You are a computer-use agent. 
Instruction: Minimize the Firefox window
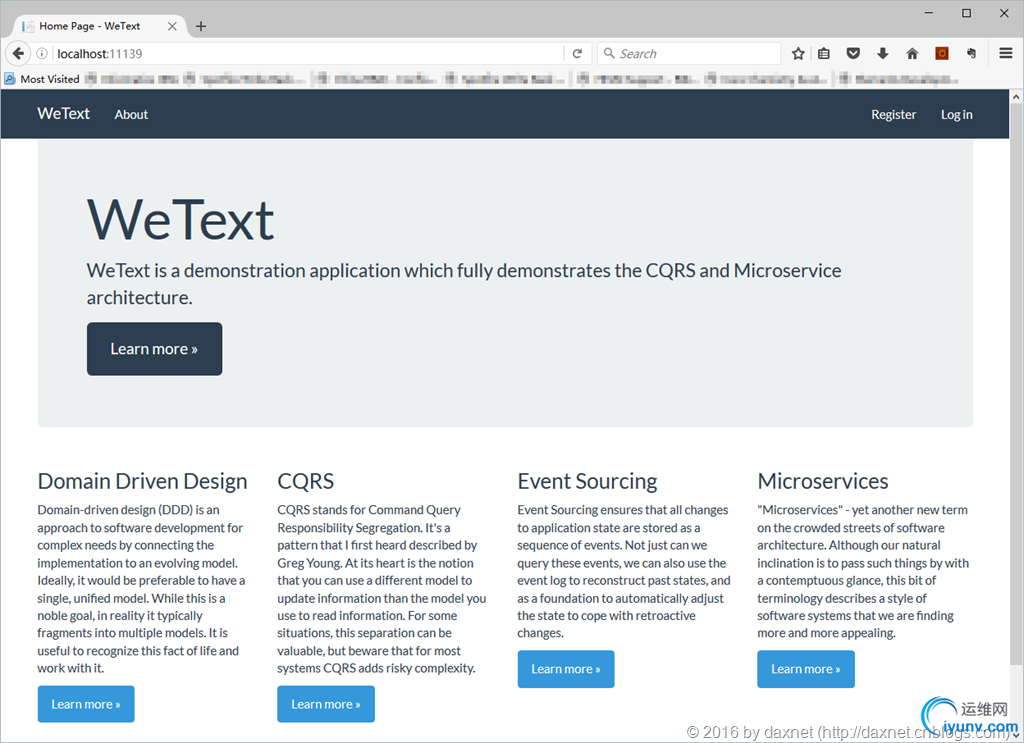pos(929,13)
